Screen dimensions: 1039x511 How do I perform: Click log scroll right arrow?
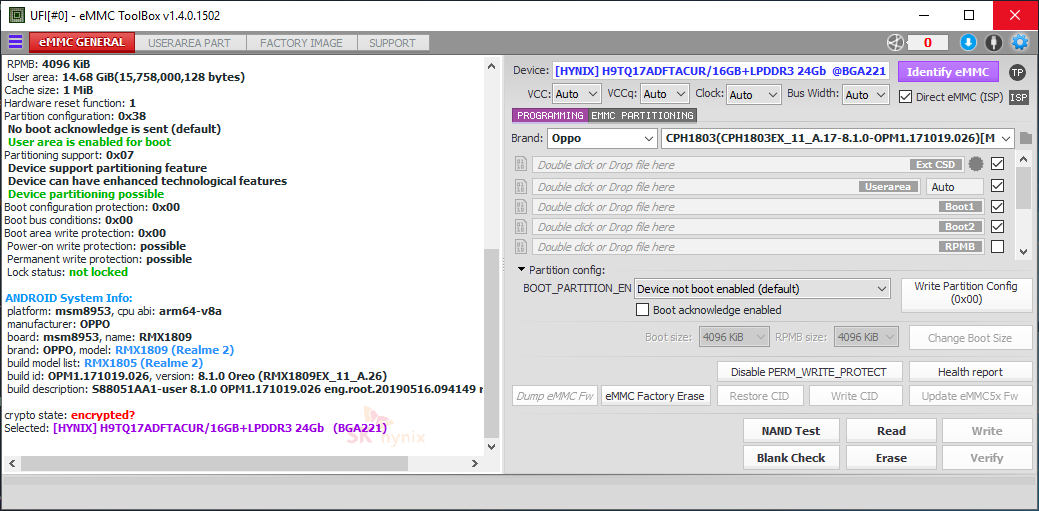[x=474, y=464]
